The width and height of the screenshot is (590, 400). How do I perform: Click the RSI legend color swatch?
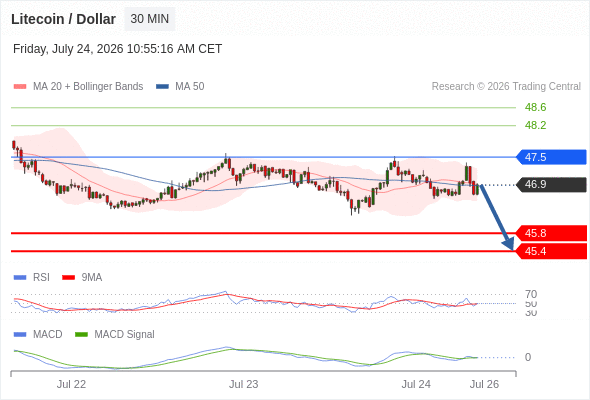point(20,278)
